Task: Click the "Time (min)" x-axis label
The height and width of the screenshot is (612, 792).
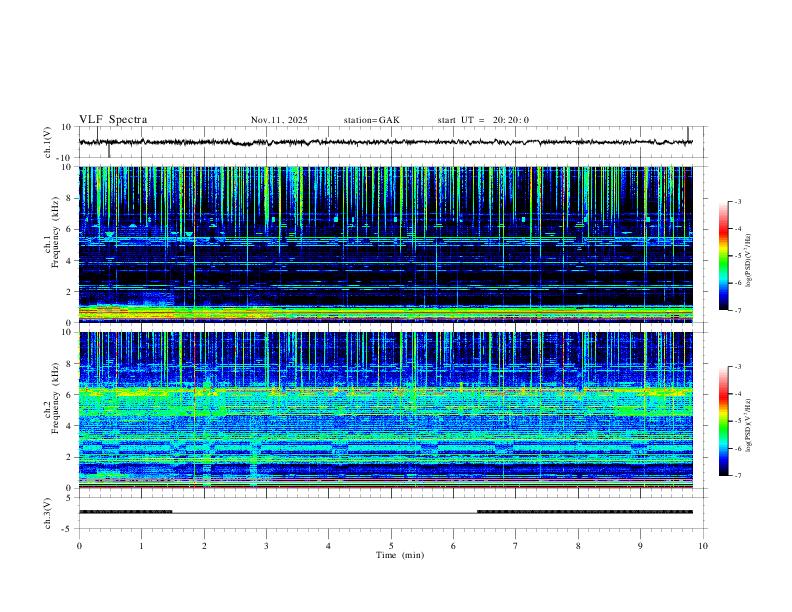Action: click(400, 555)
